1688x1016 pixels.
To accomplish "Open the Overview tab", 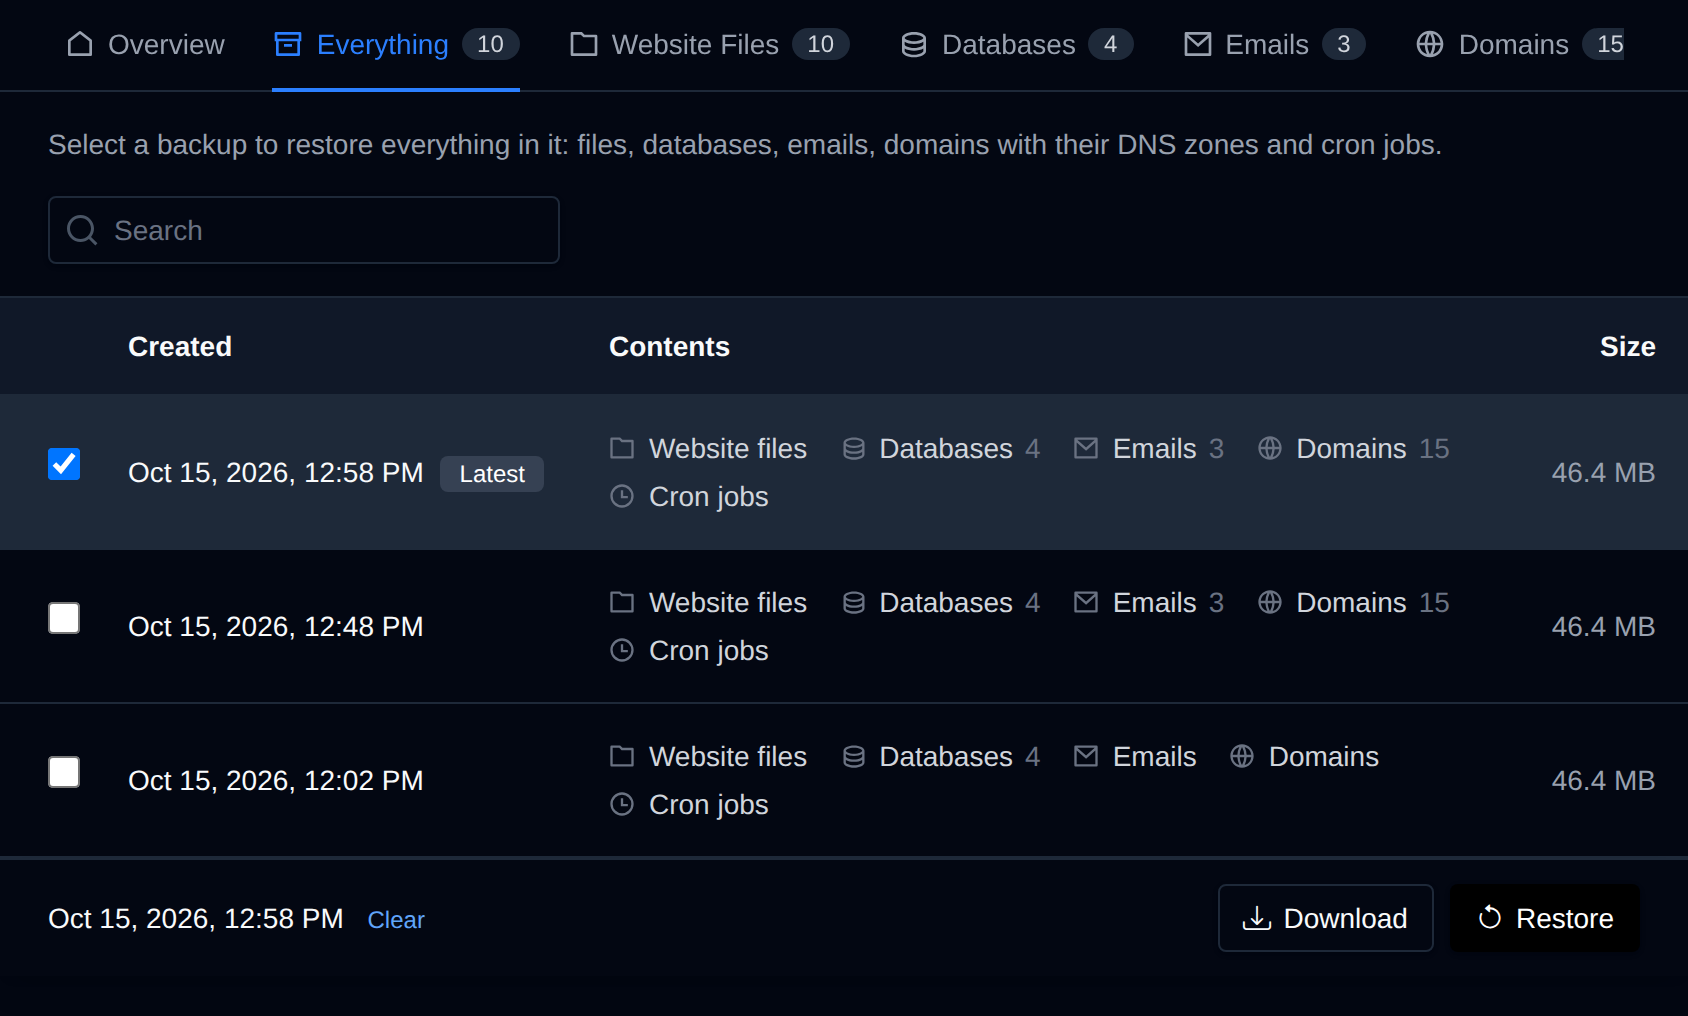I will (146, 45).
